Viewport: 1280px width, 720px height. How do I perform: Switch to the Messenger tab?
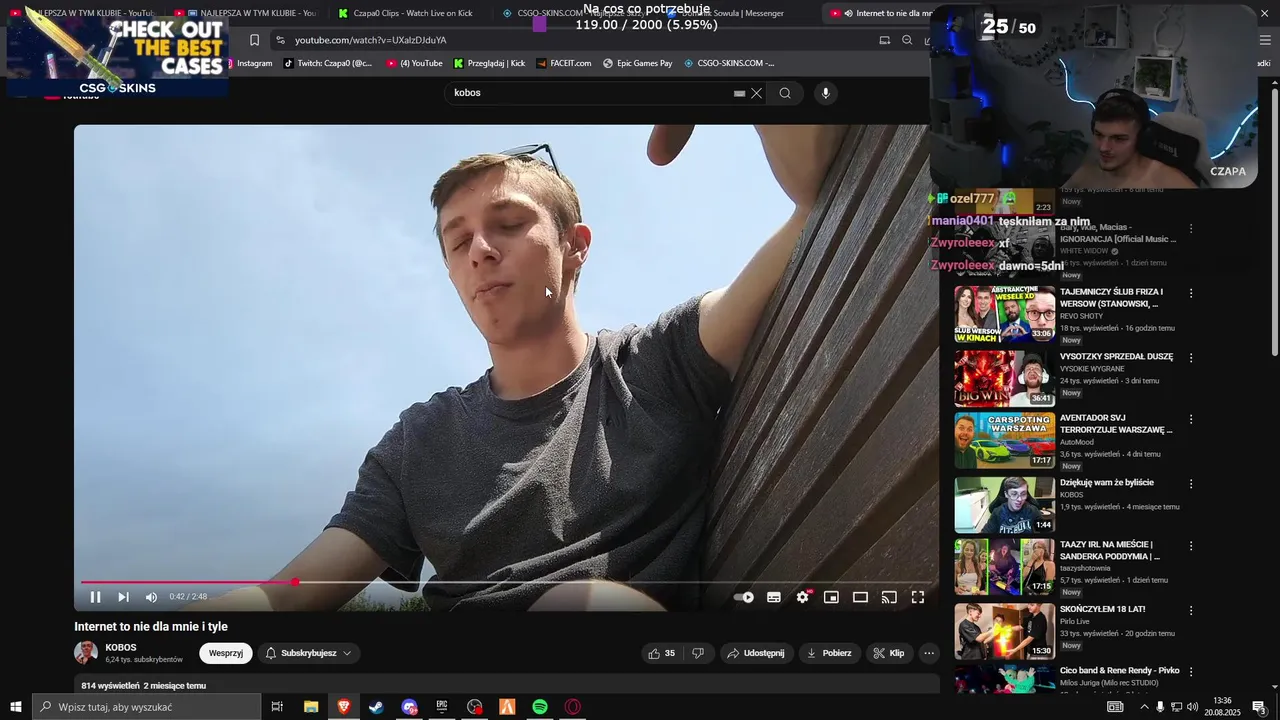point(740,13)
